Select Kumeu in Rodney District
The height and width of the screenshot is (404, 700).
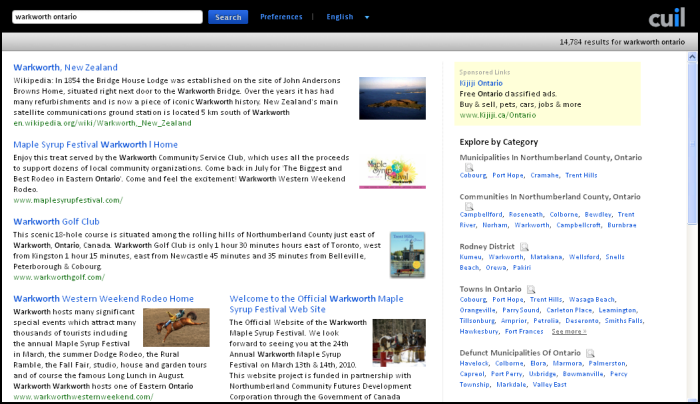[471, 257]
